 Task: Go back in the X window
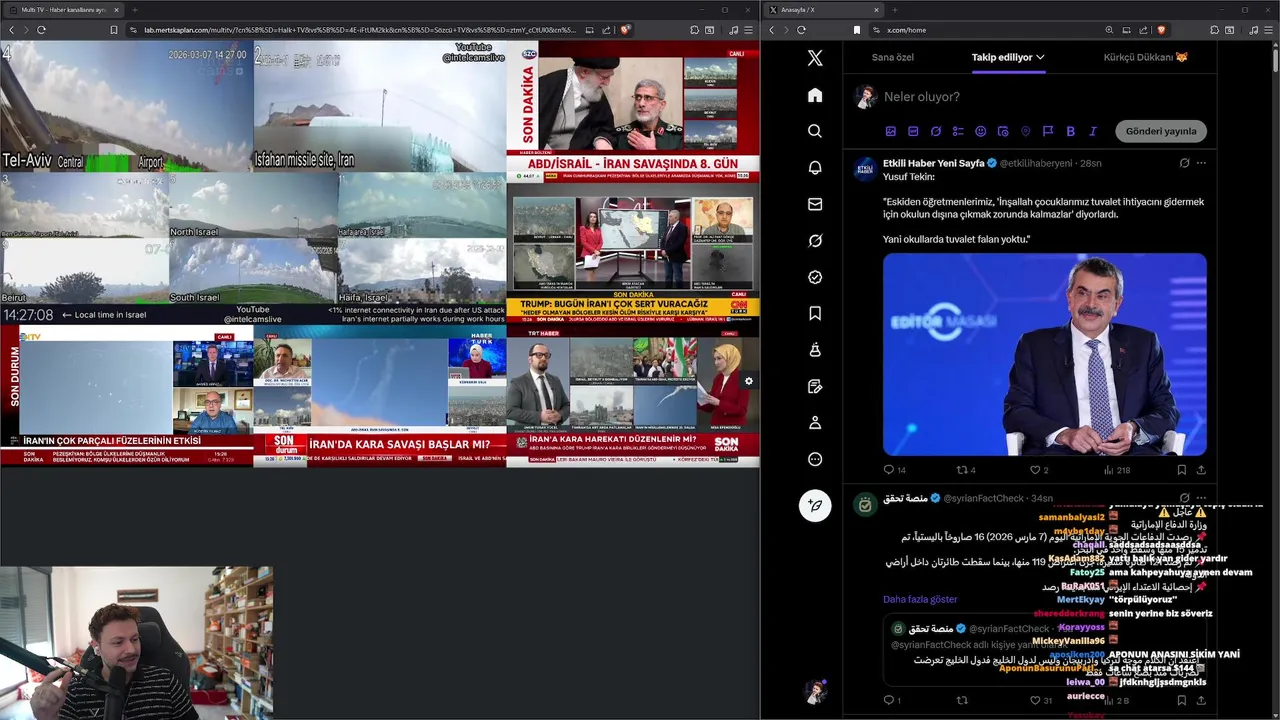click(x=771, y=30)
